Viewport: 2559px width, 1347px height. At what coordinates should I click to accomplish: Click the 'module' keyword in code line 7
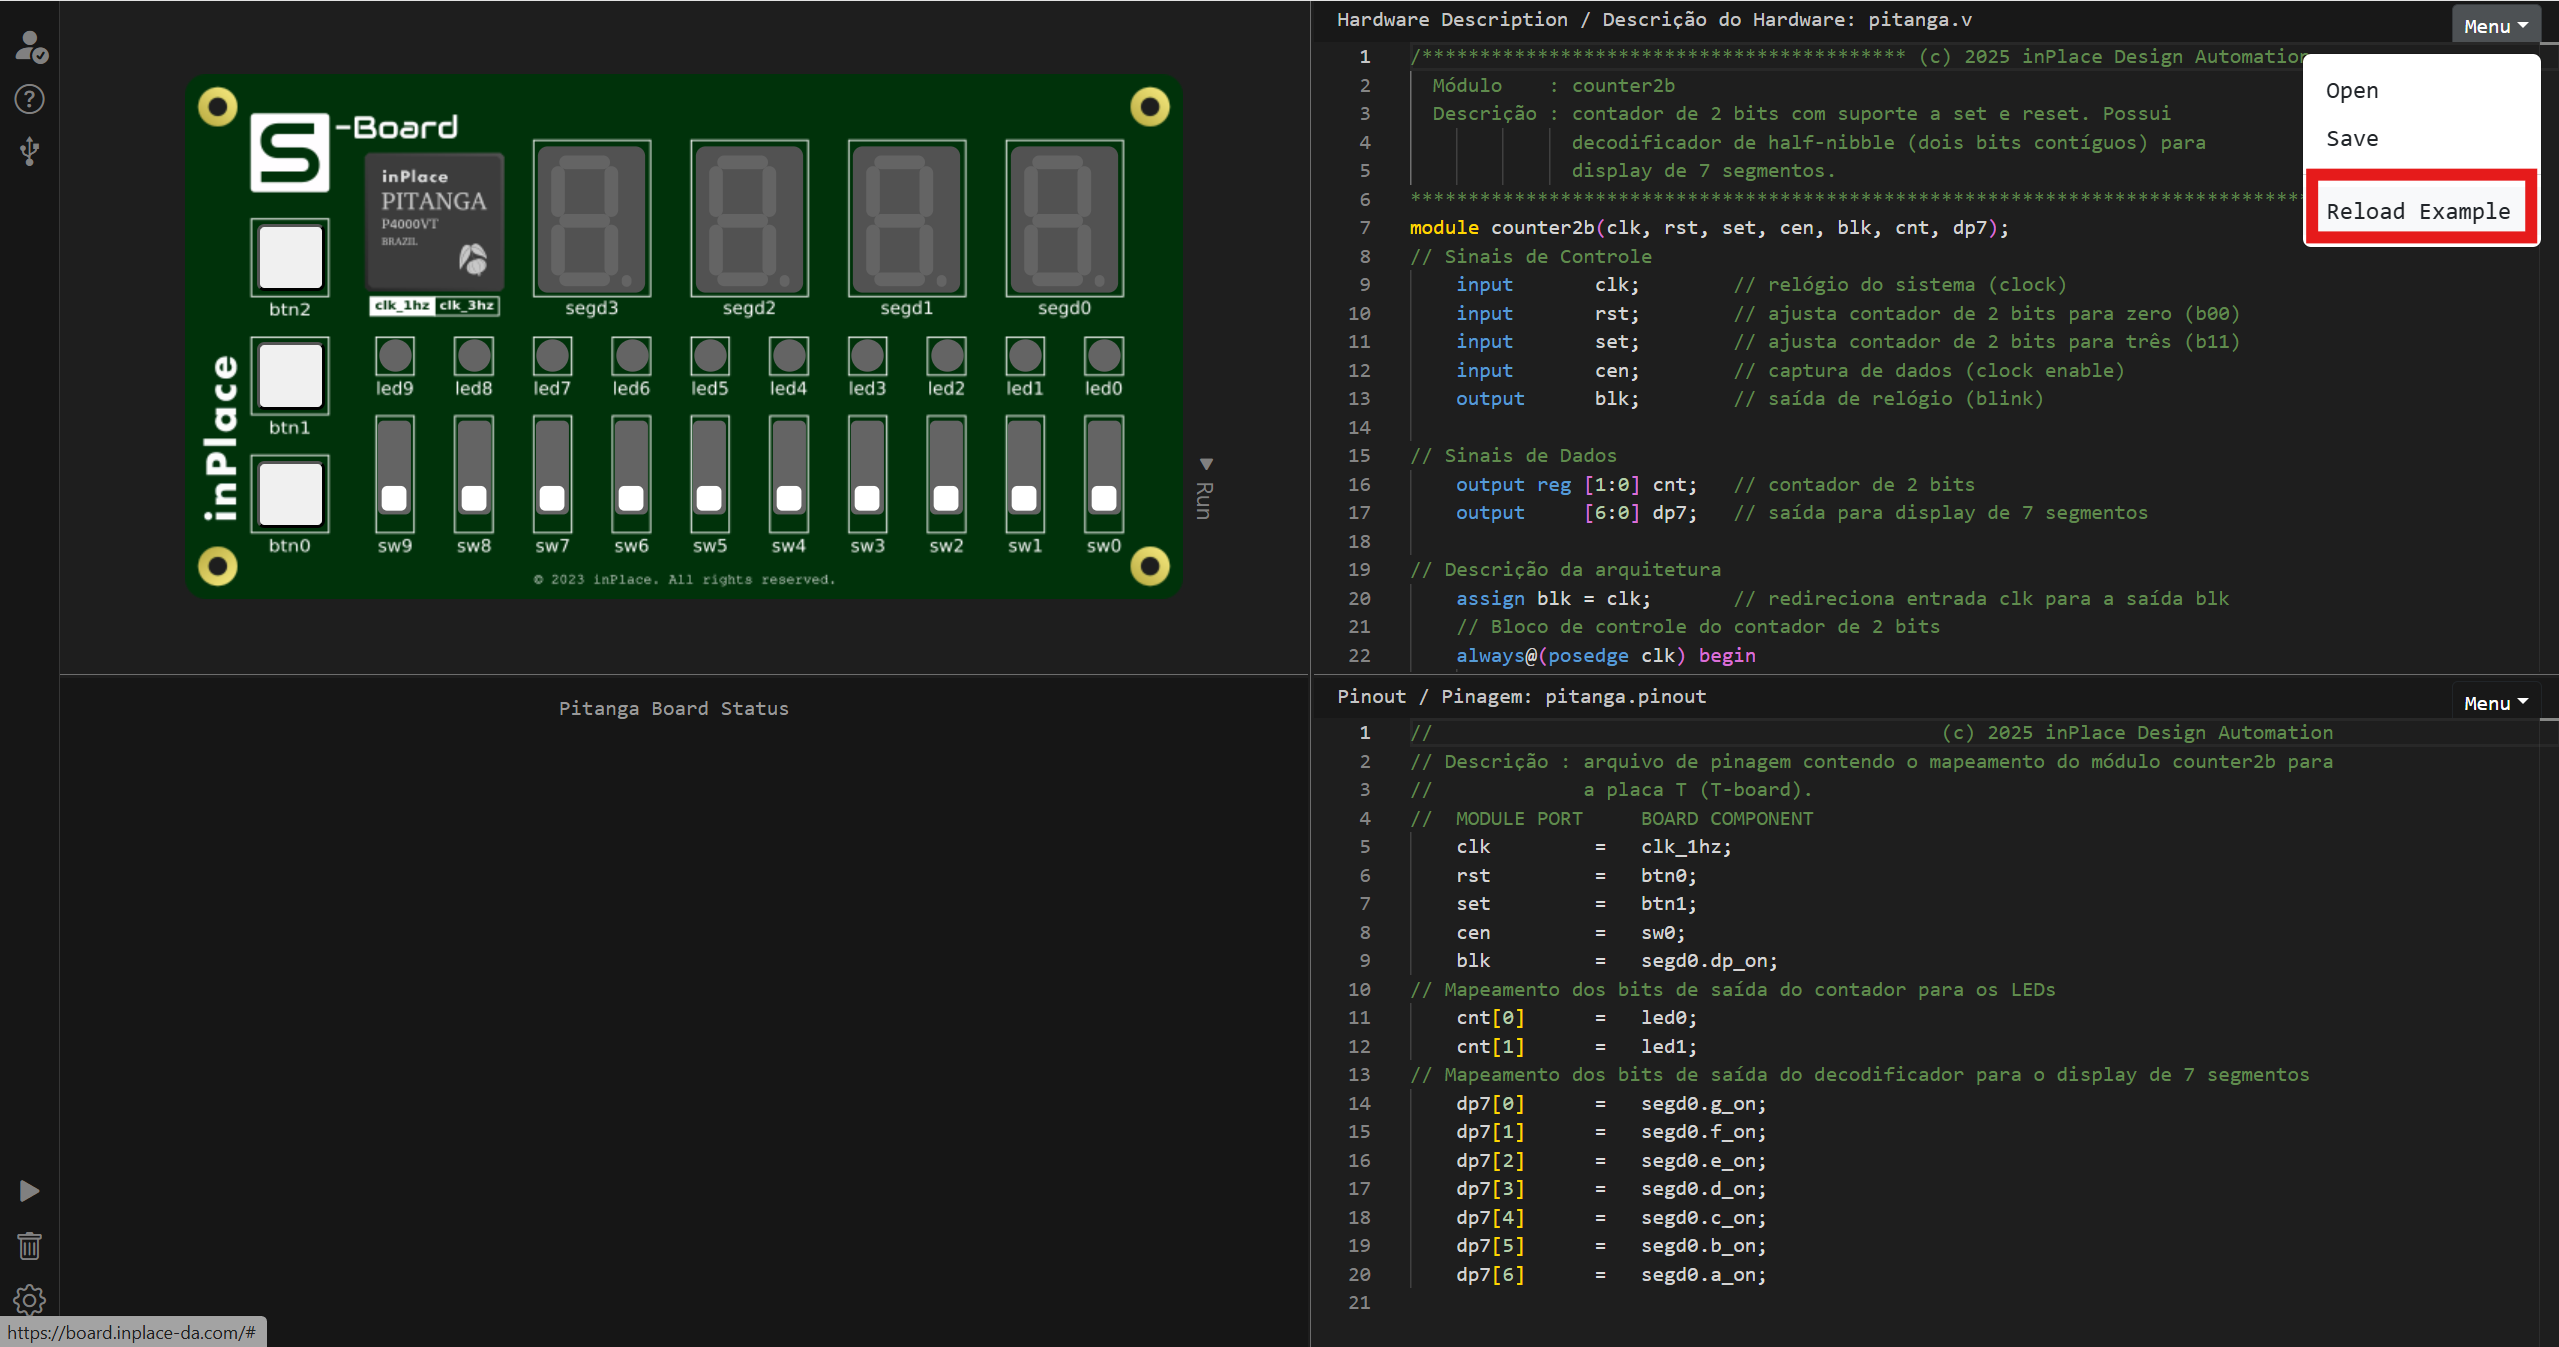tap(1444, 228)
